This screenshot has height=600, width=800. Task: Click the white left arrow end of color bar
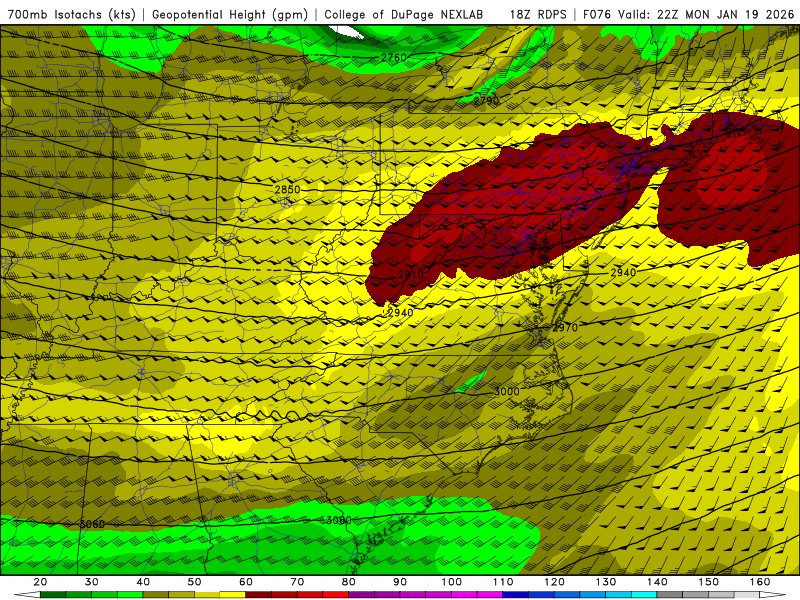click(27, 594)
